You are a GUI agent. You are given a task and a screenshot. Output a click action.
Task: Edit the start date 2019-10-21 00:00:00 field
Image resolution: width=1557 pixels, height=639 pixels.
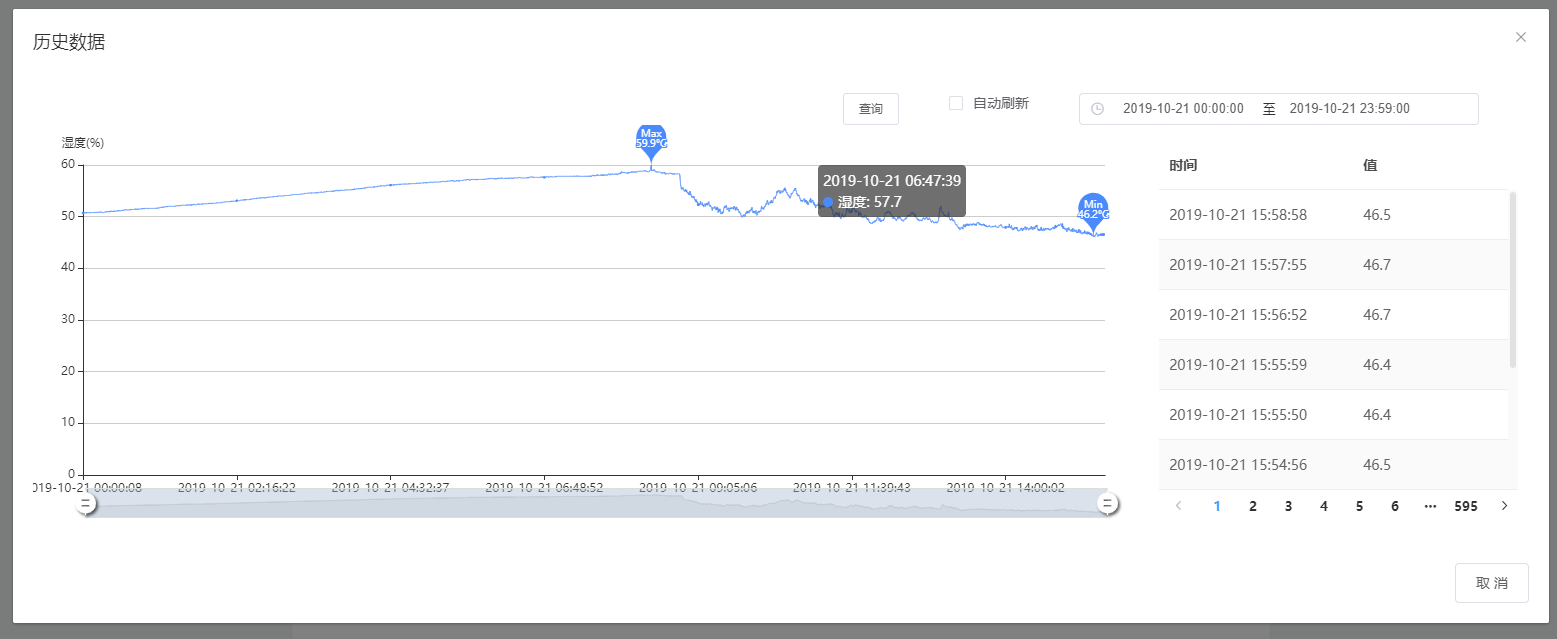click(1183, 109)
